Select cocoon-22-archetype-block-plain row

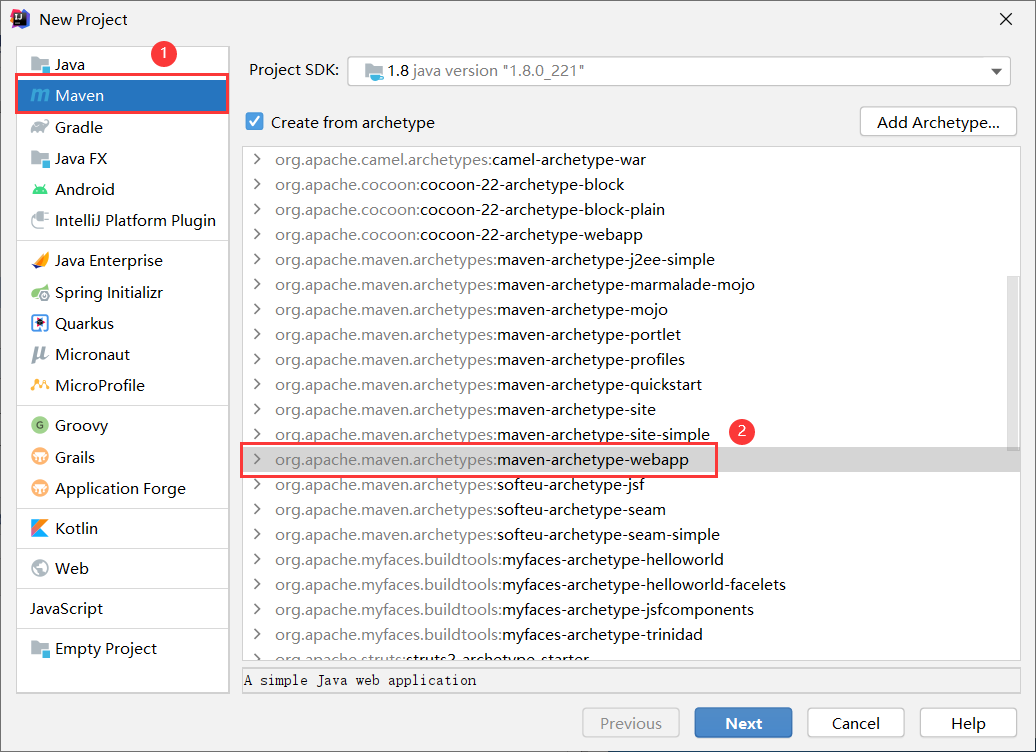(632, 209)
